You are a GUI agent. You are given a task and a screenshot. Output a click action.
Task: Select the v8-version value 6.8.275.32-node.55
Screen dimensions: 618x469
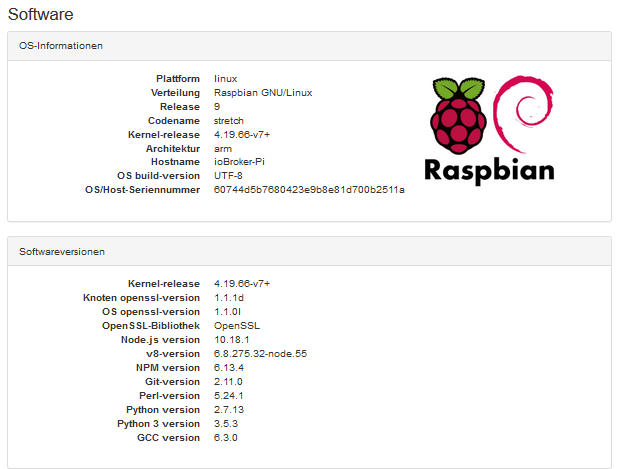point(261,354)
